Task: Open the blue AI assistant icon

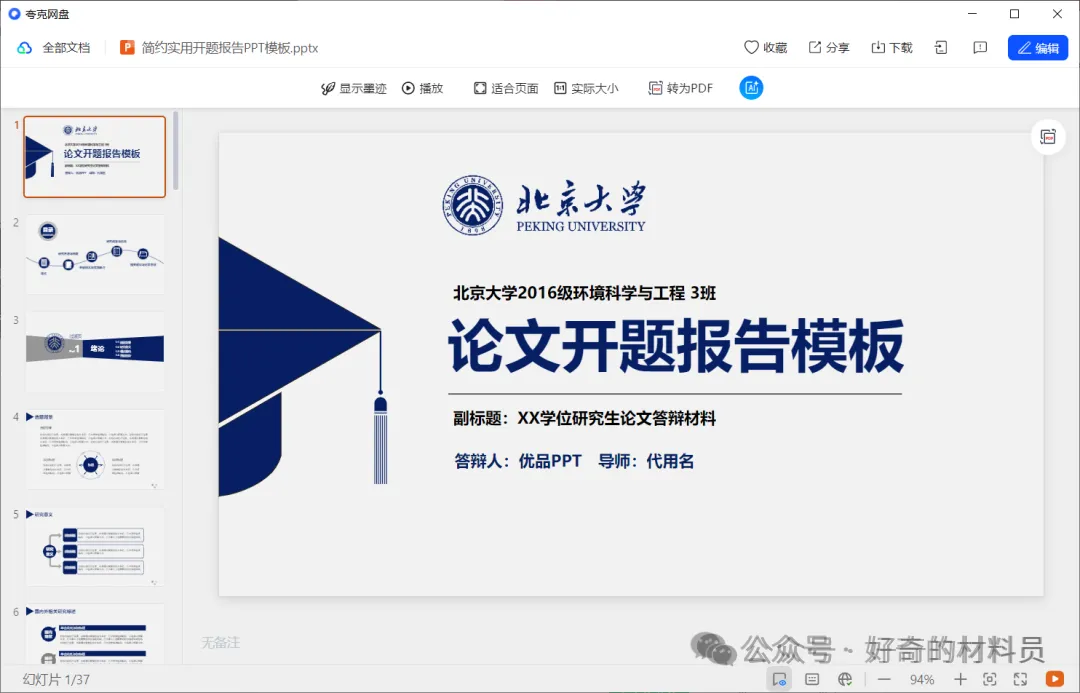Action: tap(751, 87)
